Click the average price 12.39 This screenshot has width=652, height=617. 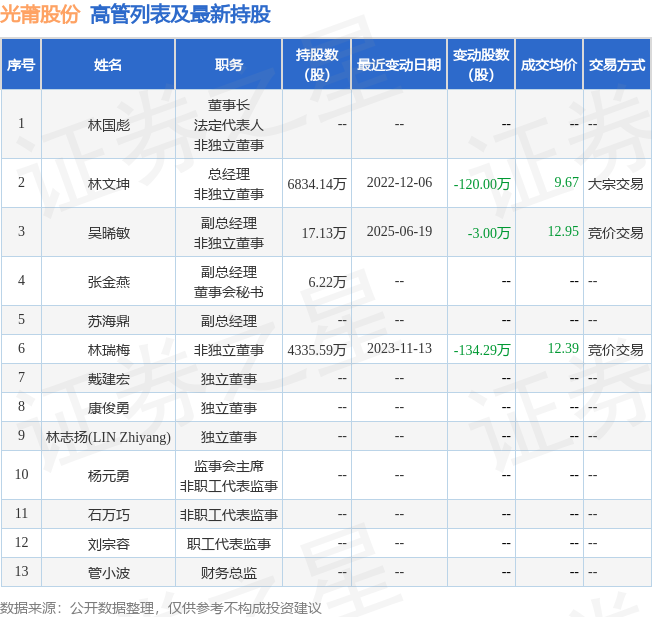click(x=563, y=348)
